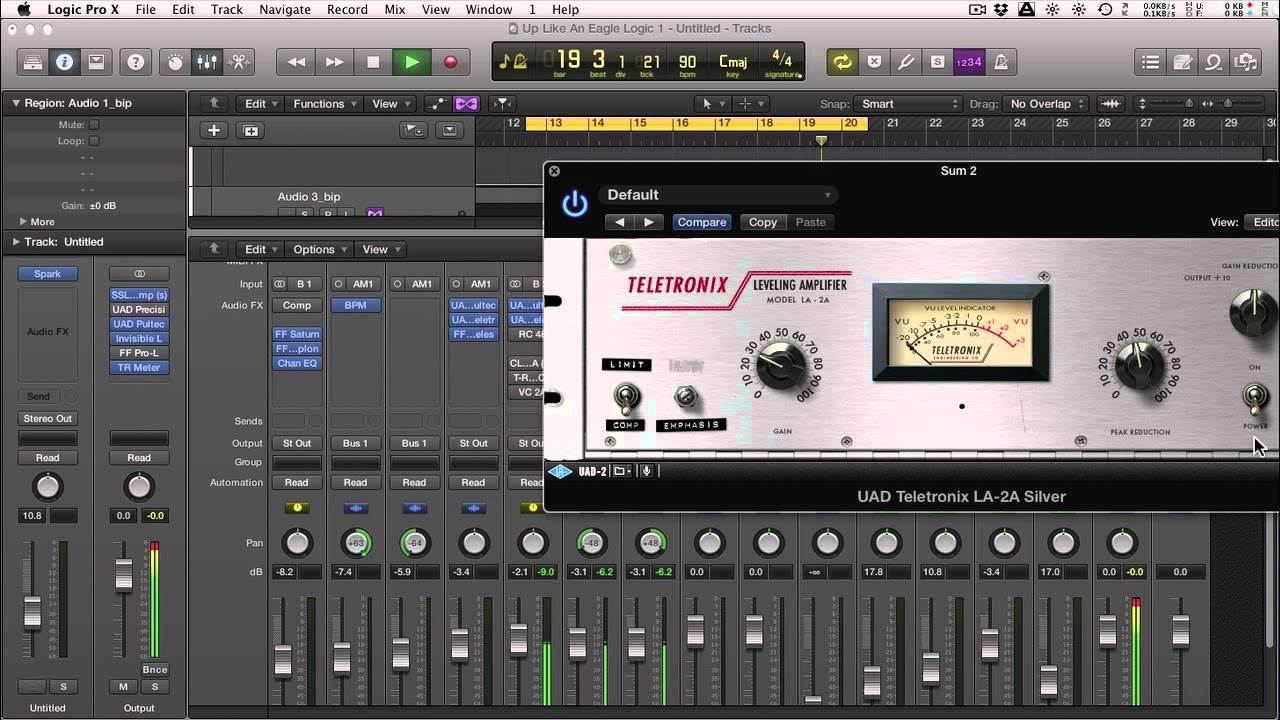Open the Record menu
This screenshot has width=1280, height=720.
(347, 9)
